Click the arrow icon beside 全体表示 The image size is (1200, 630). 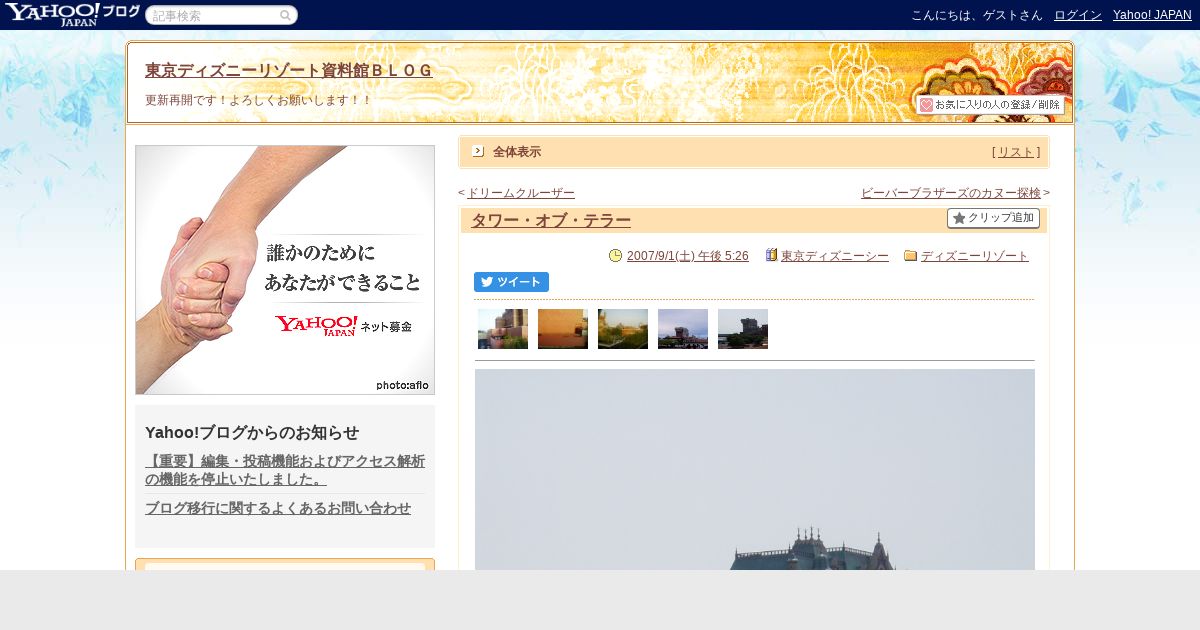coord(478,151)
